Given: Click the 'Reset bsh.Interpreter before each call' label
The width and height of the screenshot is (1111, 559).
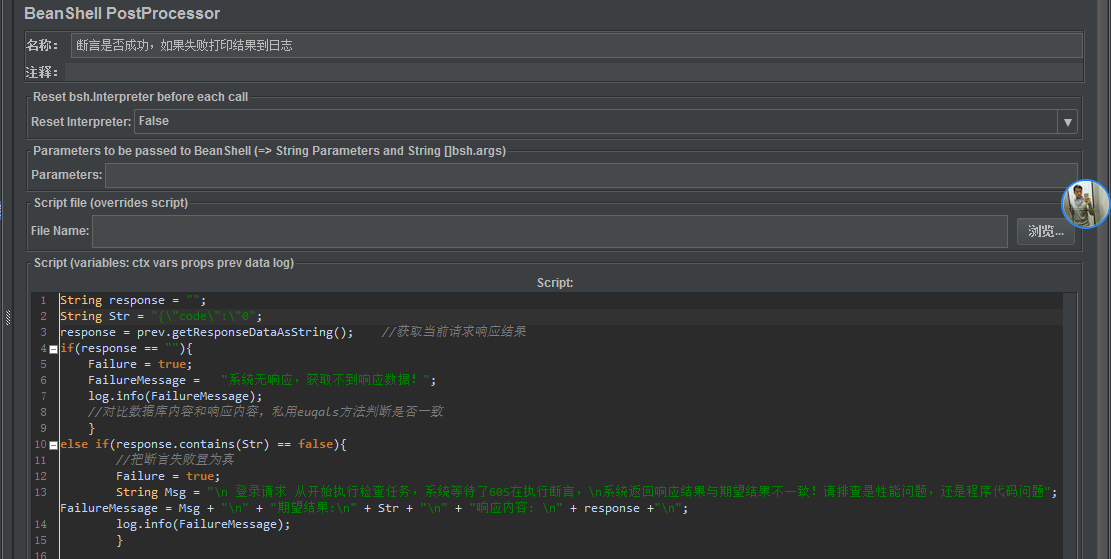Looking at the screenshot, I should 140,97.
